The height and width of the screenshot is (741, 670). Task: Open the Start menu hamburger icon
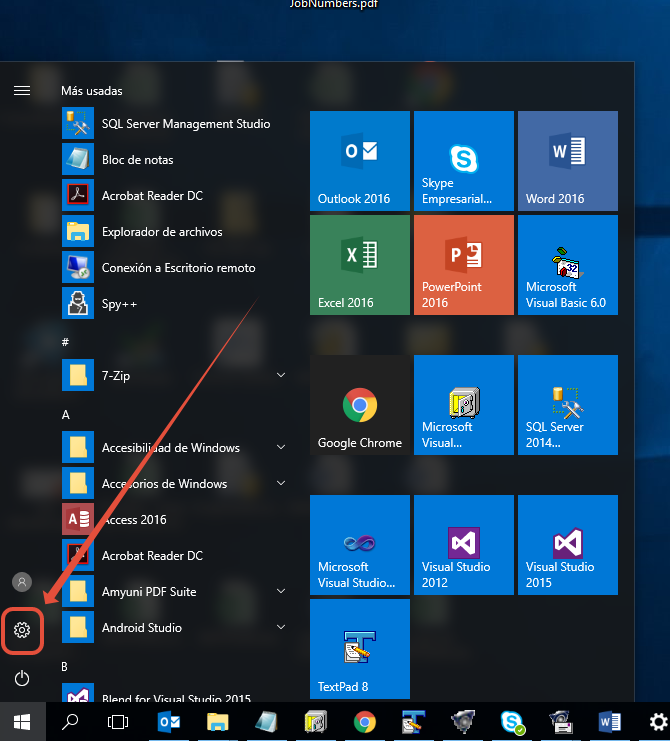[22, 90]
